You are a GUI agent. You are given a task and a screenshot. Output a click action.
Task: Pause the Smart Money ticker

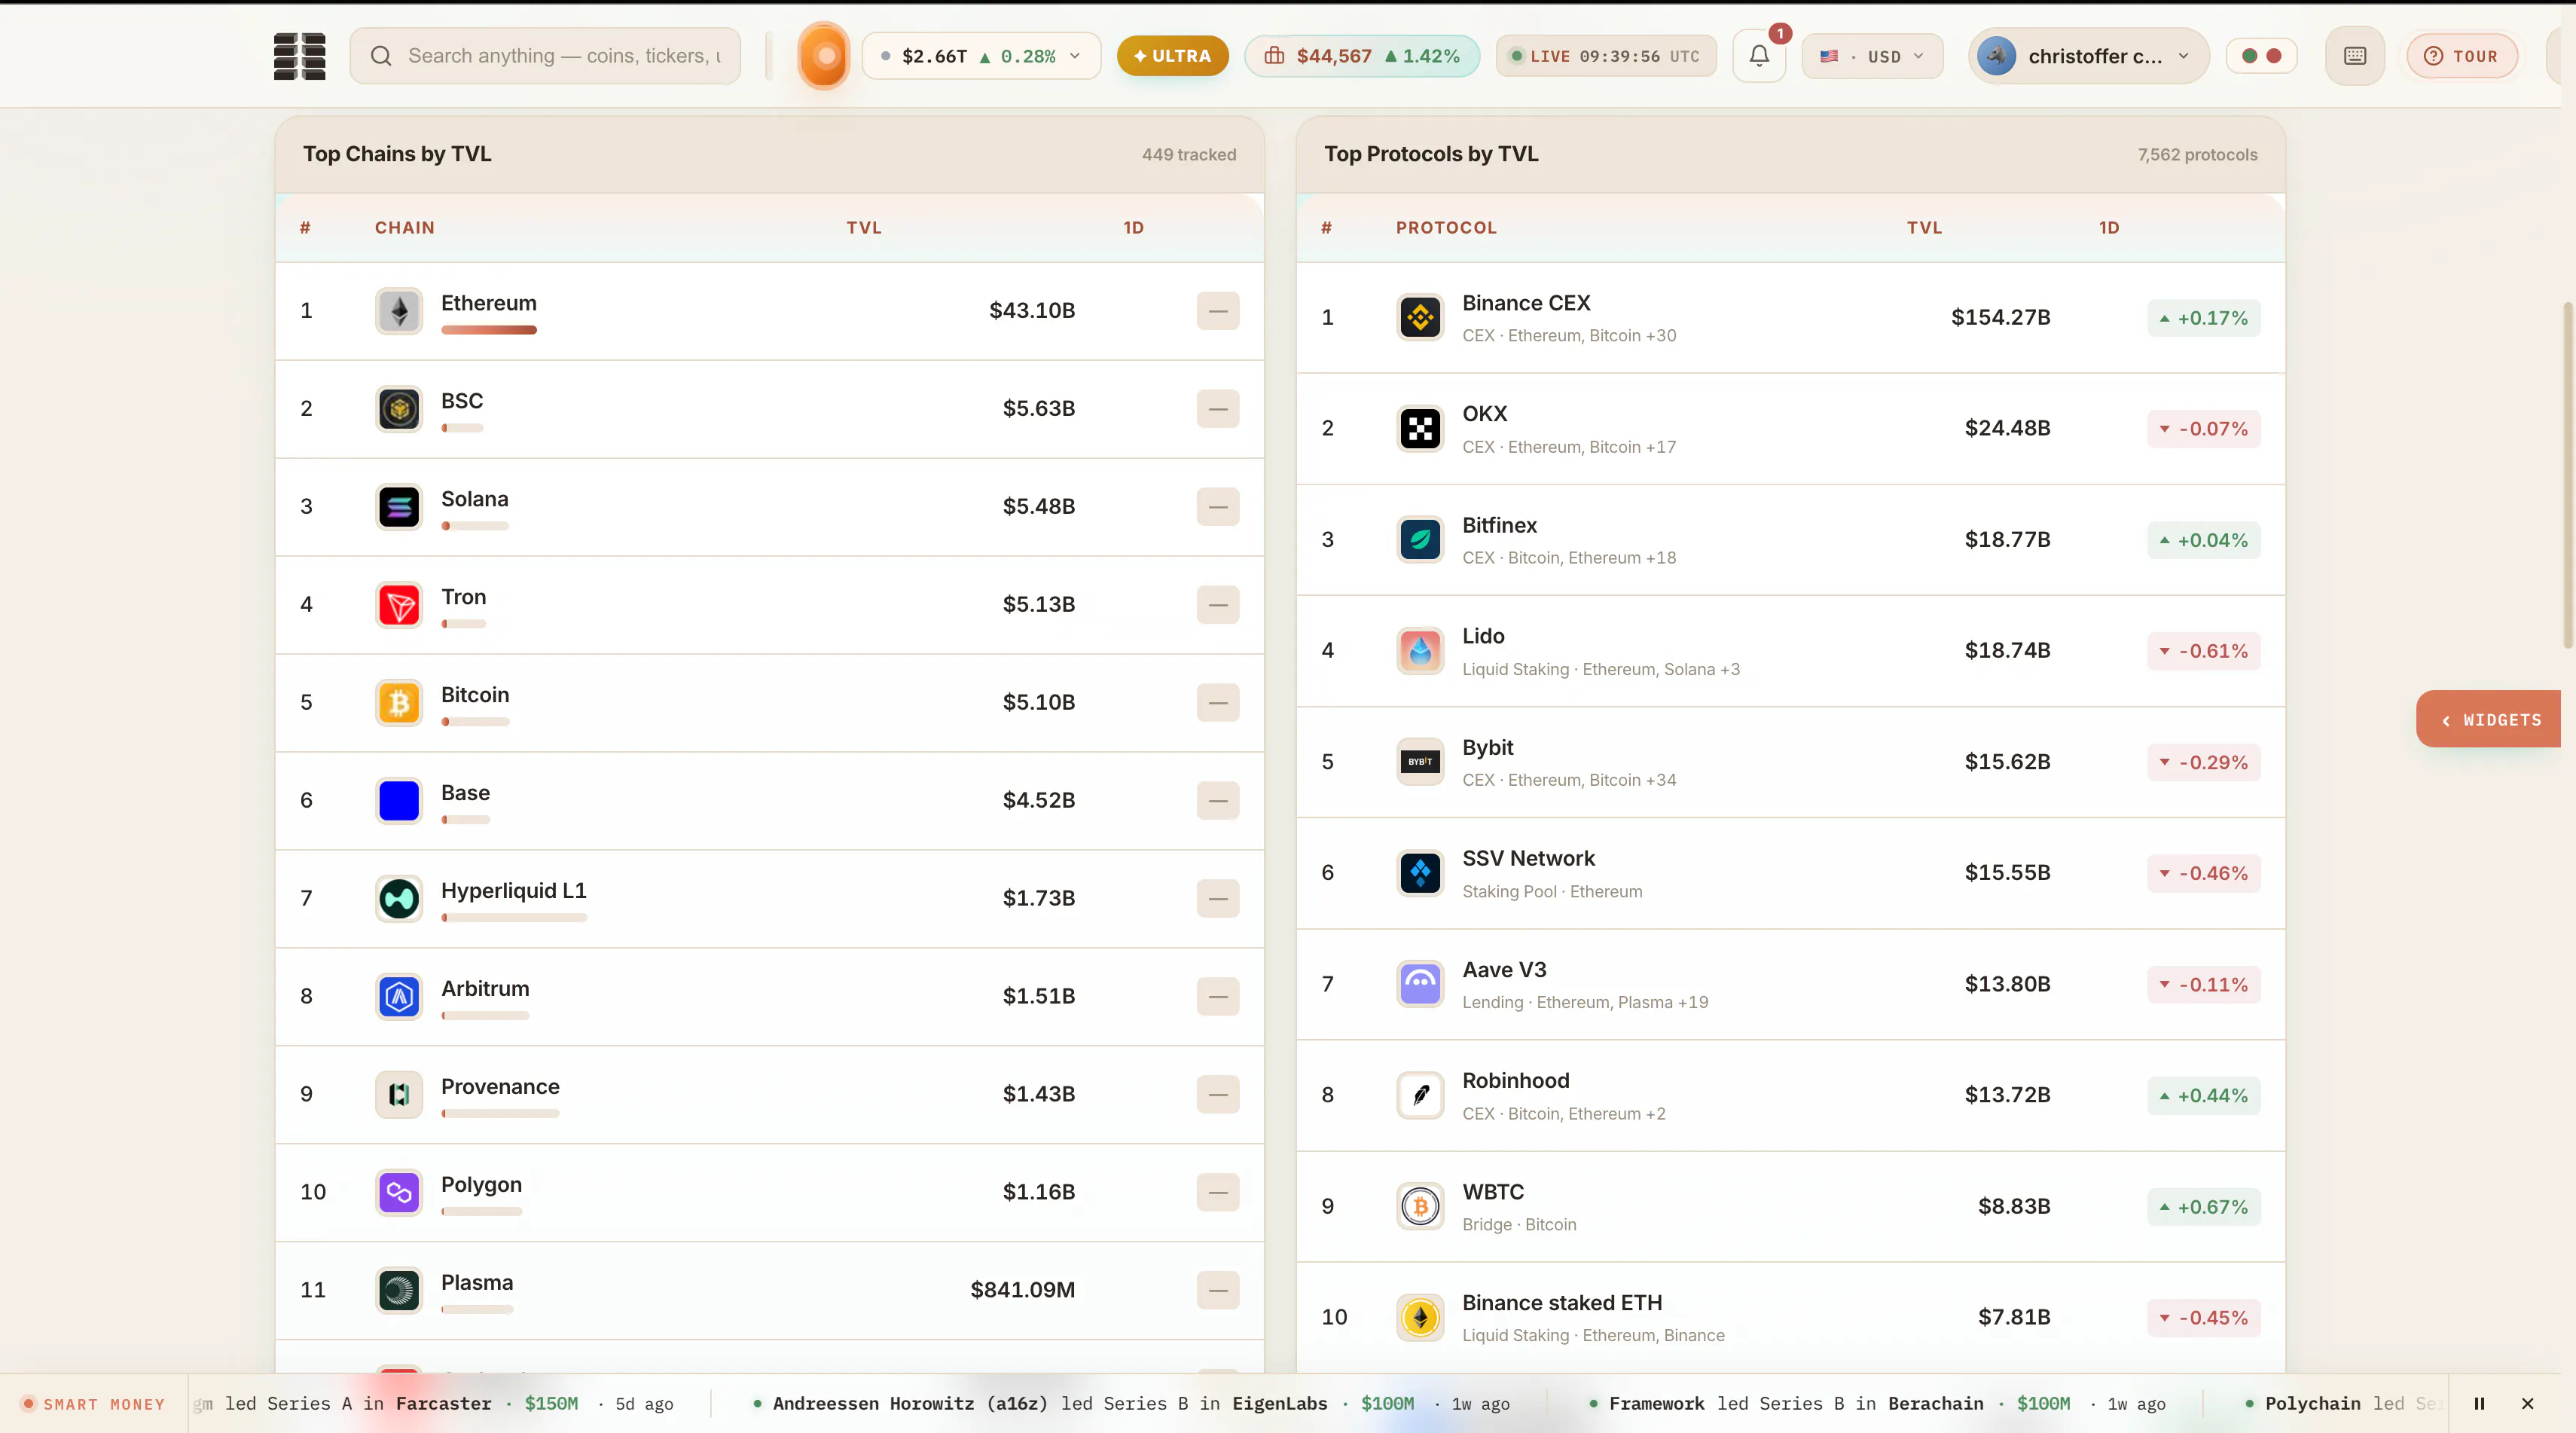2479,1404
